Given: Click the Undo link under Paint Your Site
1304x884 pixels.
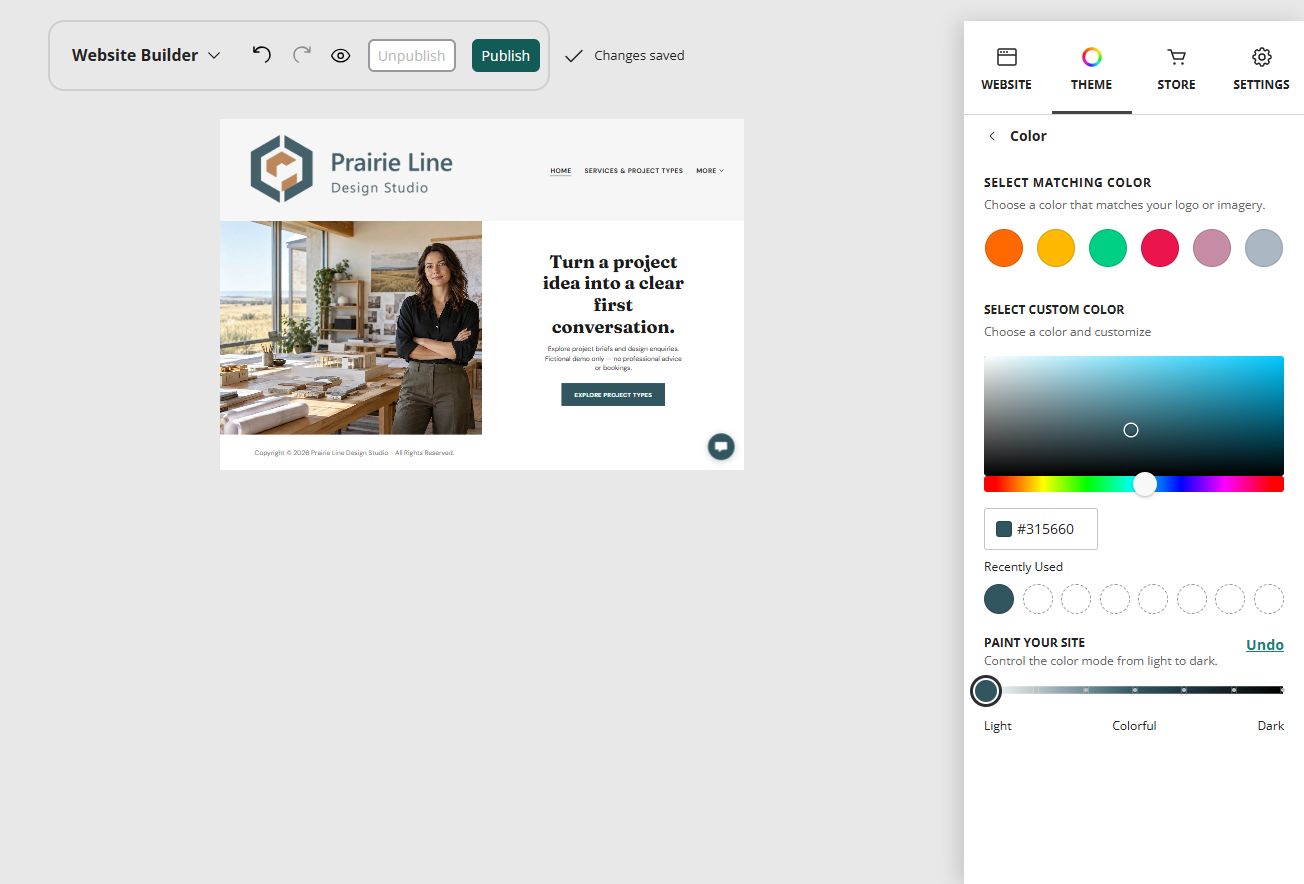Looking at the screenshot, I should click(x=1265, y=645).
